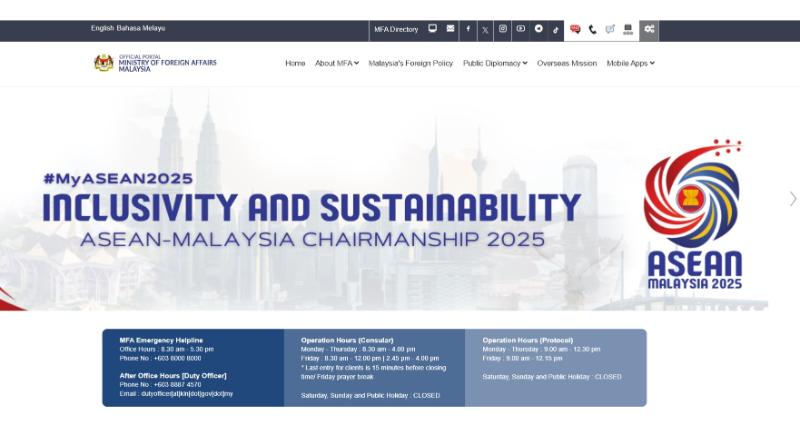The height and width of the screenshot is (445, 800).
Task: Open the YouTube icon
Action: (520, 29)
